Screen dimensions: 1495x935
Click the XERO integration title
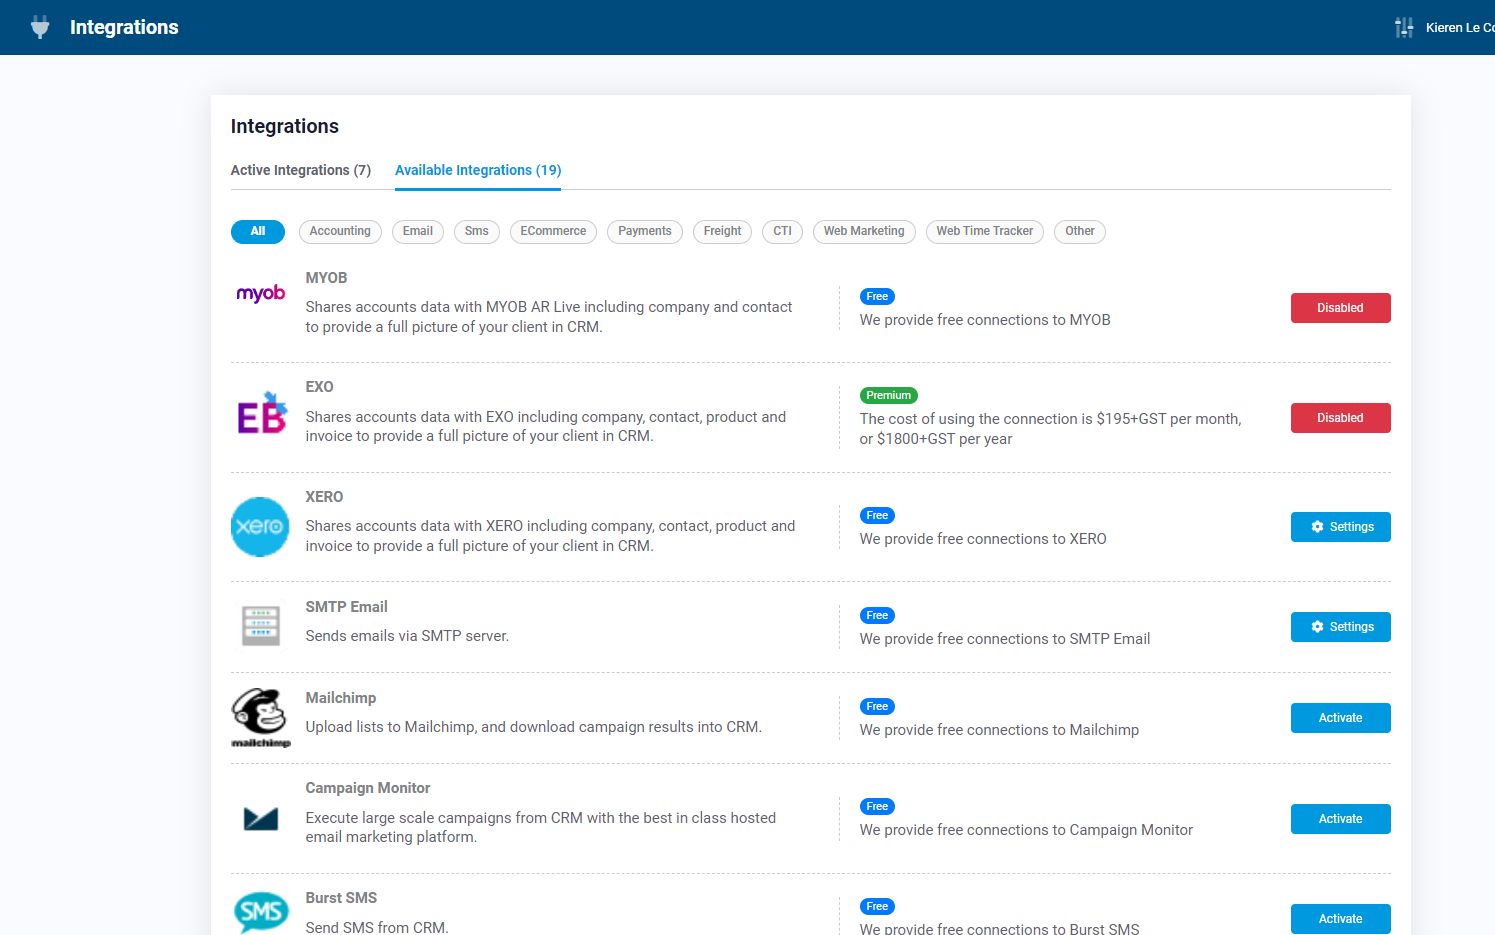(324, 497)
